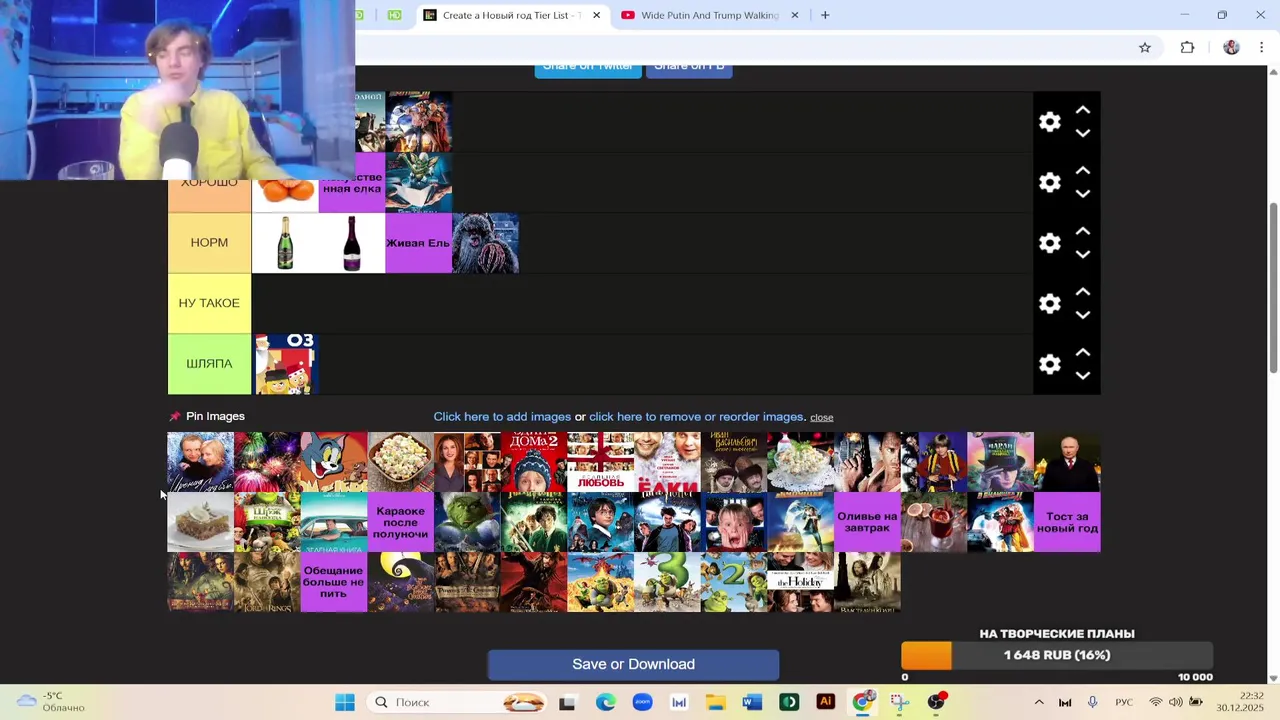
Task: Select the 'Ёлки' movie poster
Action: click(667, 462)
